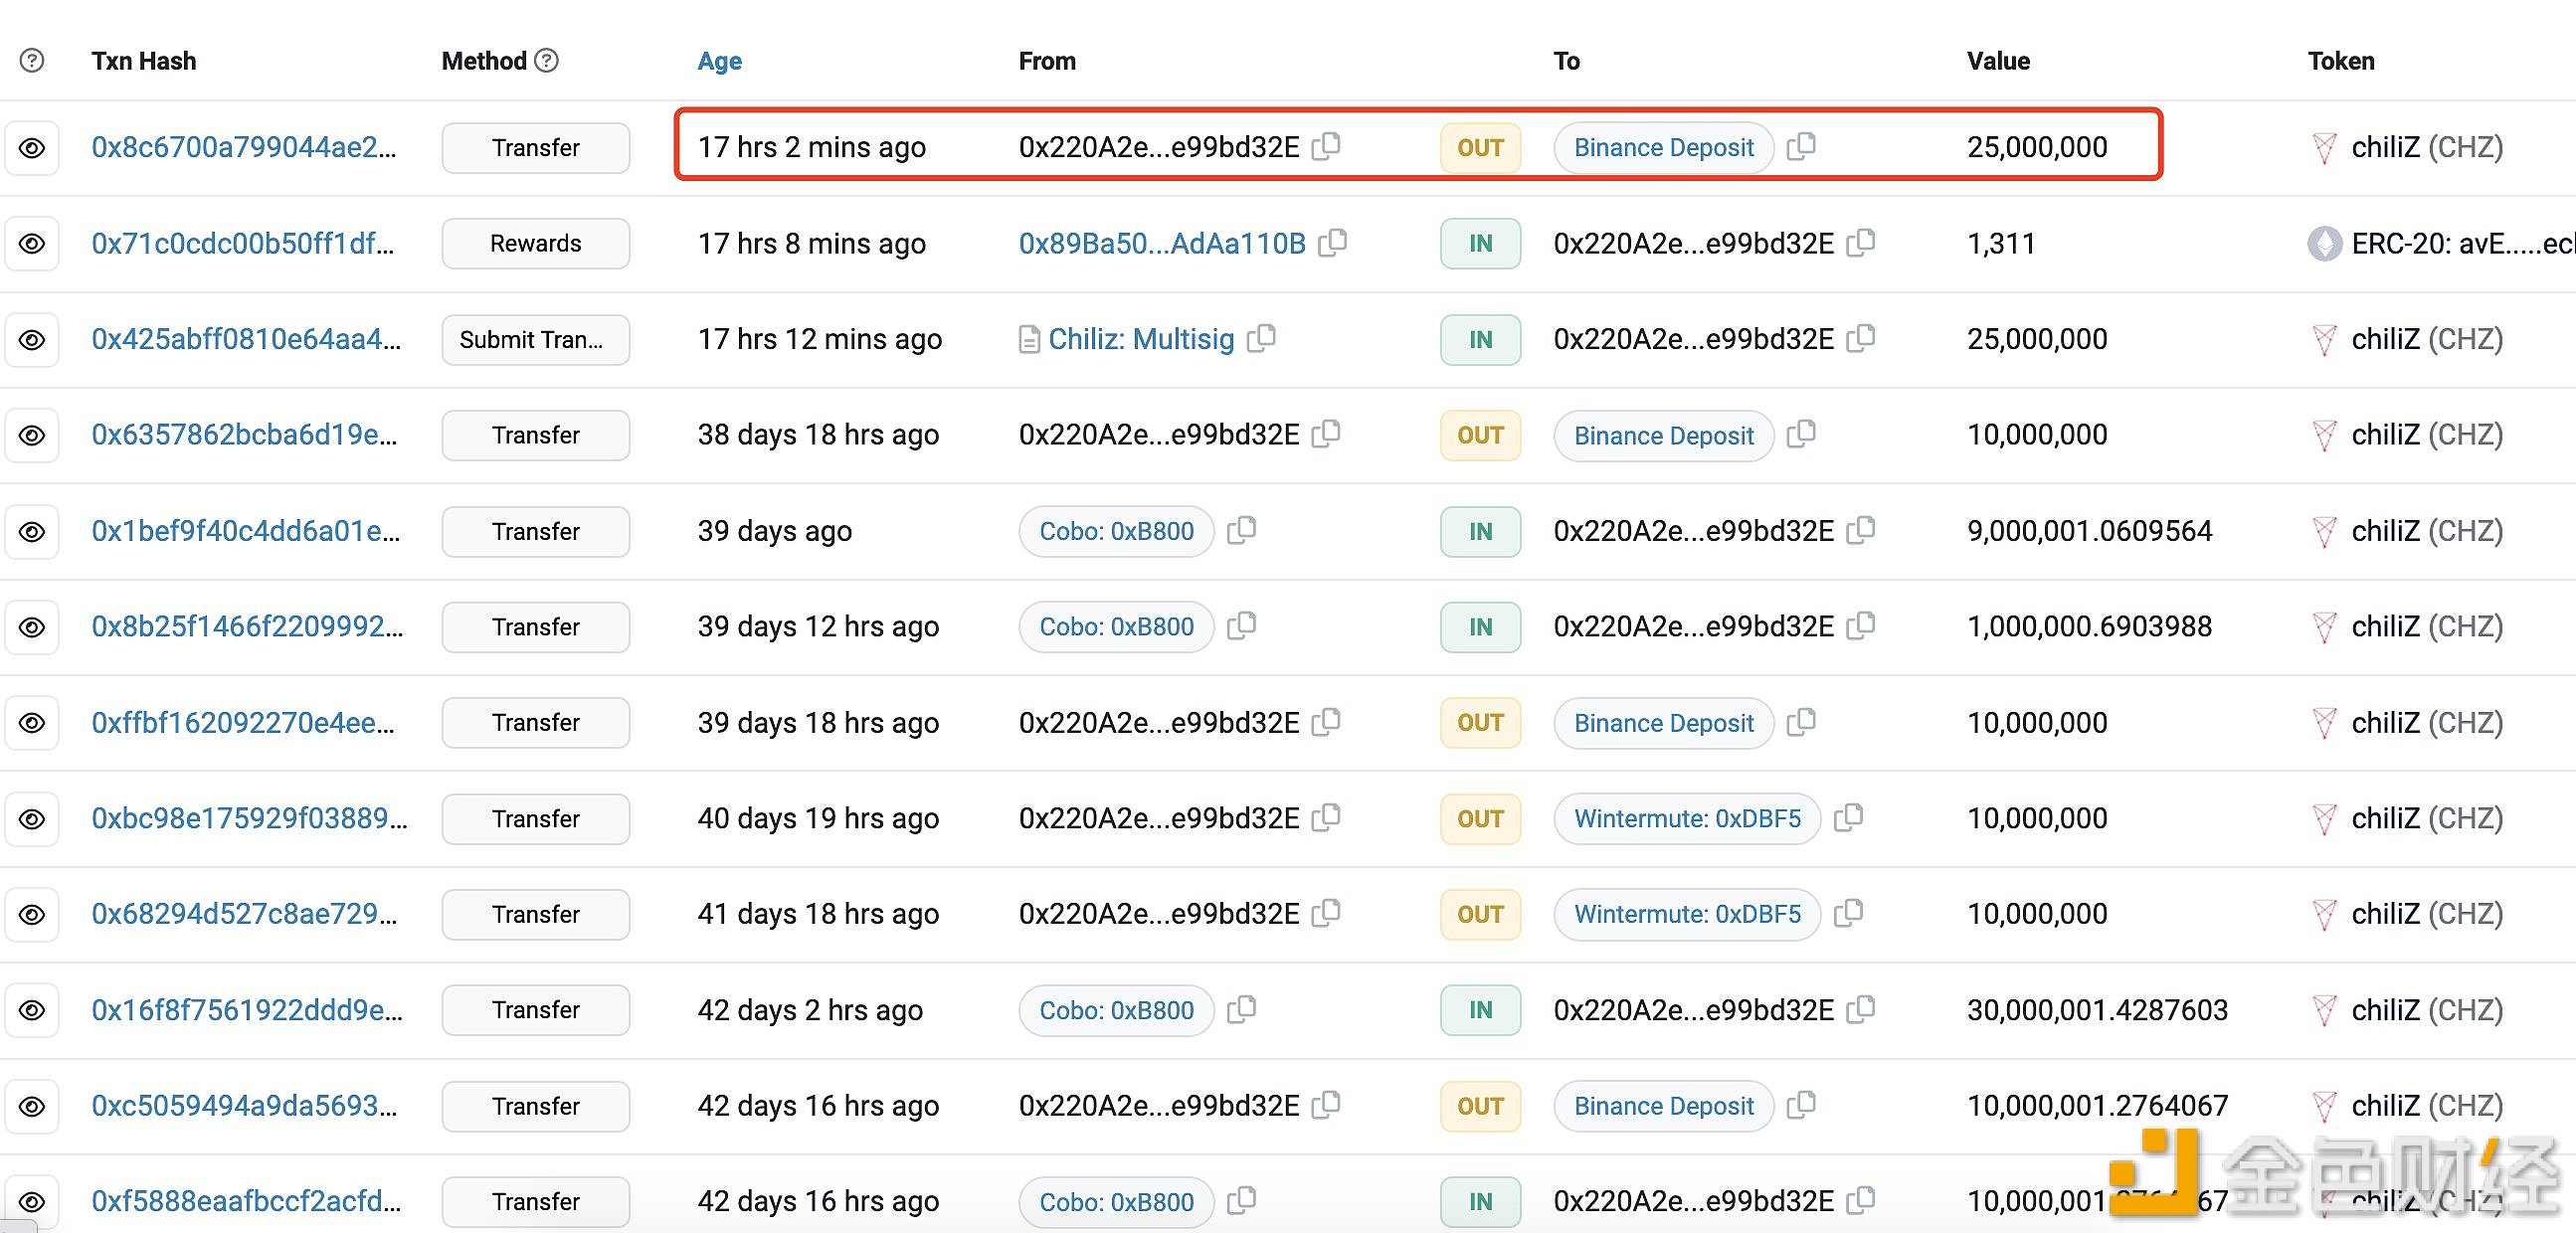Copy the To address in the Submit Tran... row

1861,338
